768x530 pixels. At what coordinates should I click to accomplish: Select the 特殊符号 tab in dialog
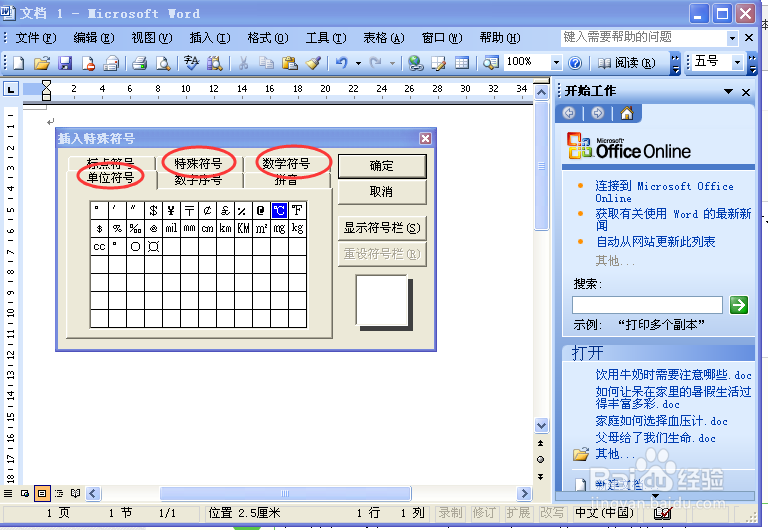[198, 163]
